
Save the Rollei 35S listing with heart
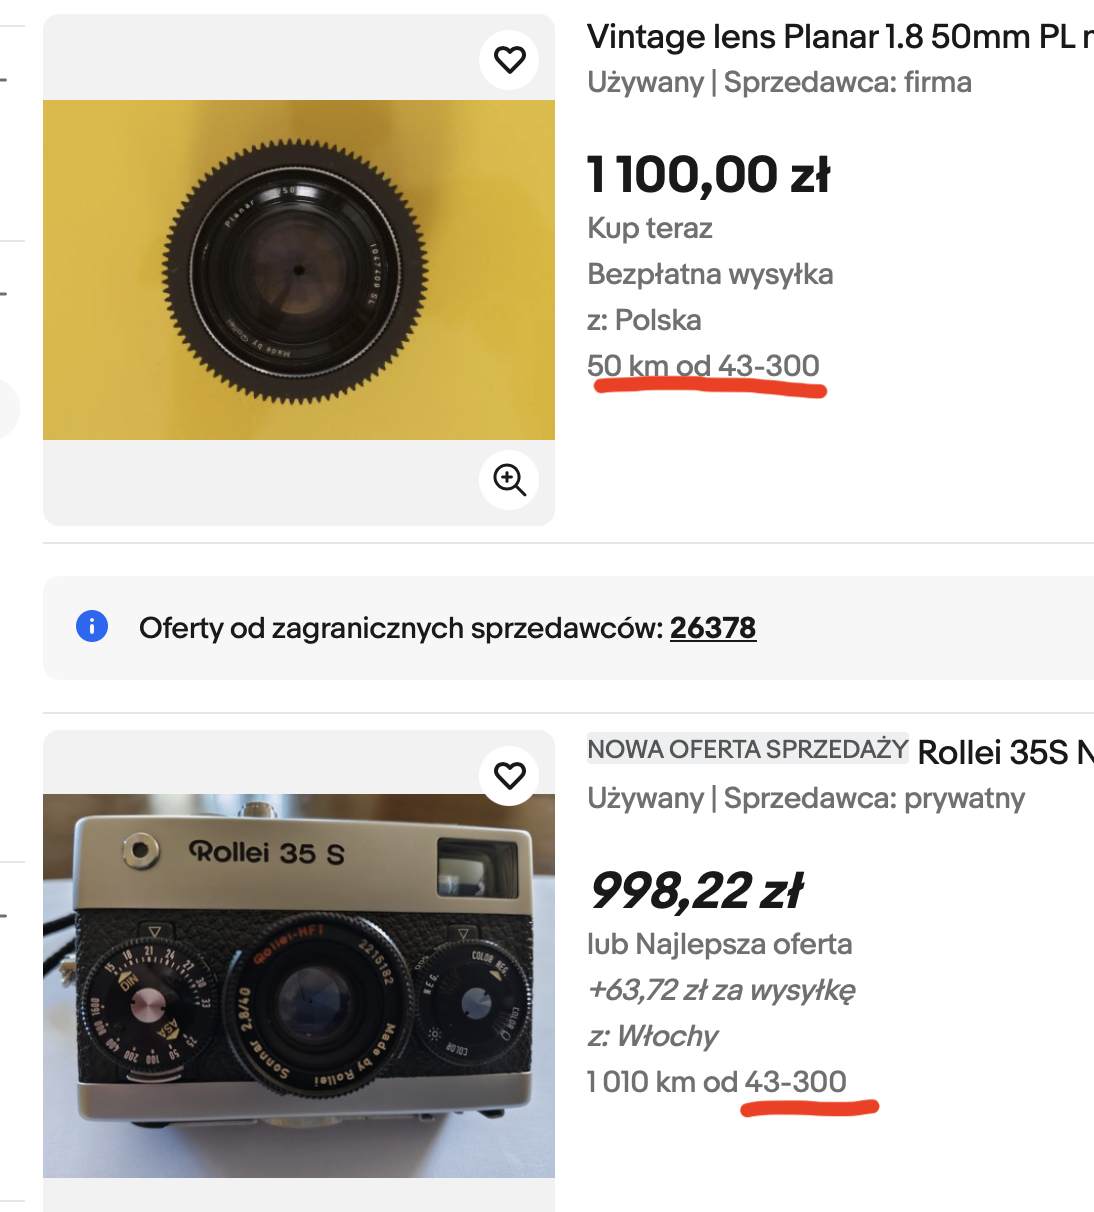tap(510, 775)
